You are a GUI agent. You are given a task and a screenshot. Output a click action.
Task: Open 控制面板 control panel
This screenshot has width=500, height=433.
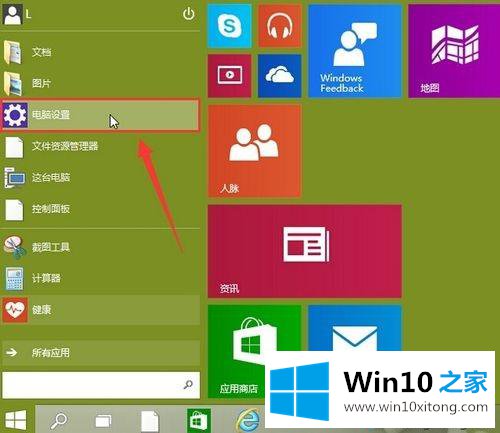(100, 209)
